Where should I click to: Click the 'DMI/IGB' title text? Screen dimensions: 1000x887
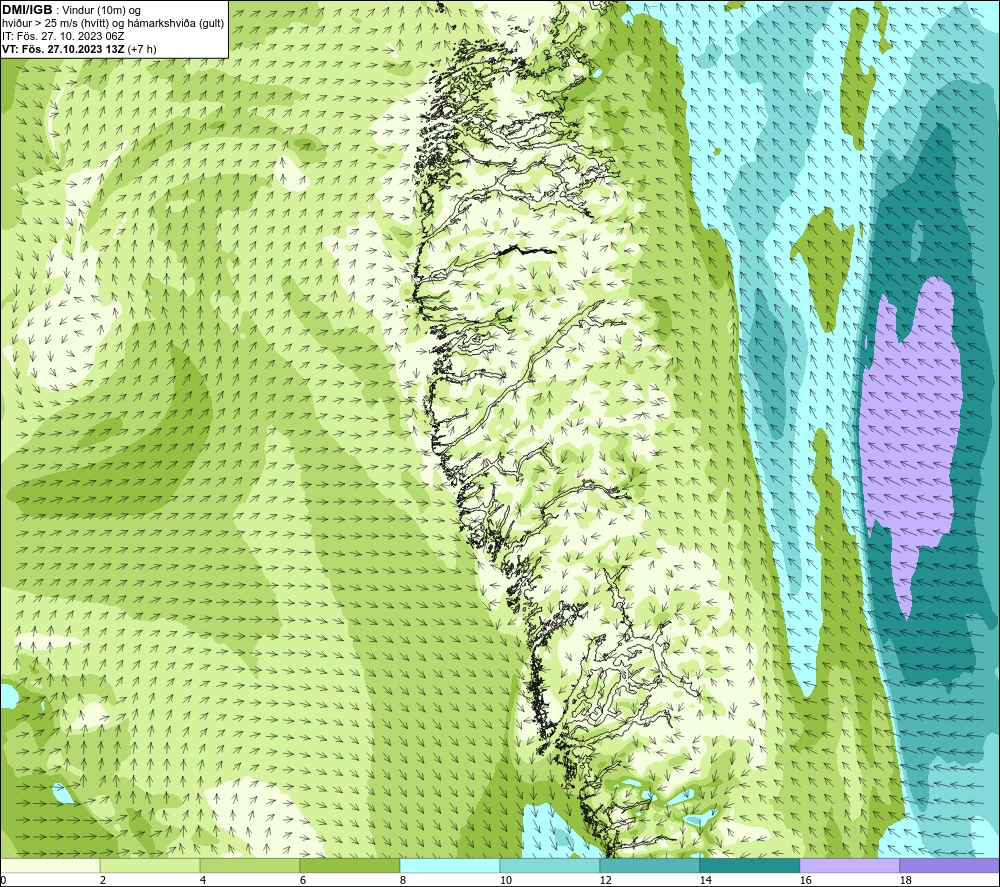(27, 10)
